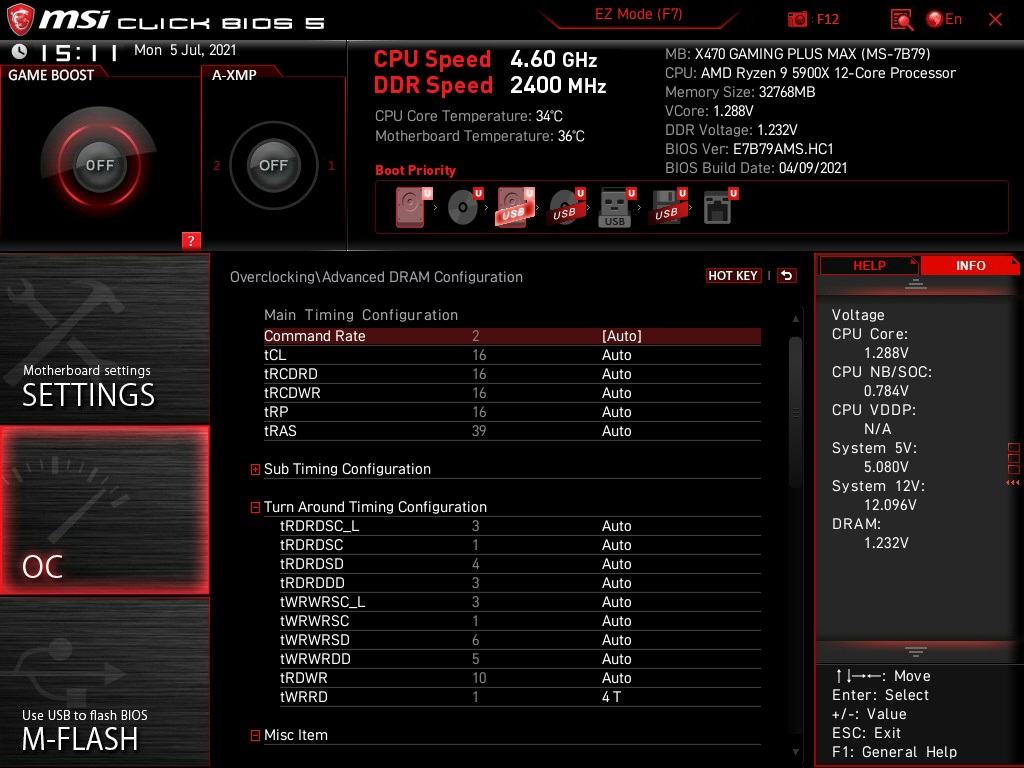Switch to the INFO tab

[x=970, y=266]
